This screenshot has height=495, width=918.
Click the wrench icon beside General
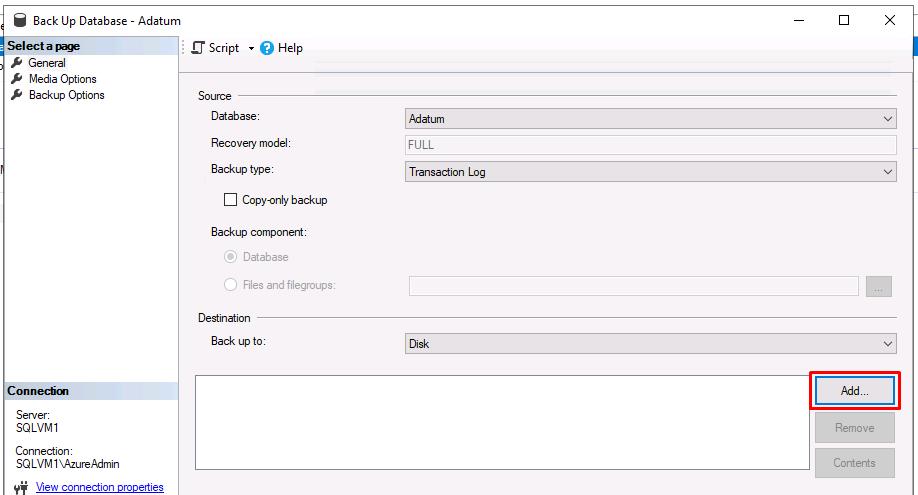[x=17, y=62]
